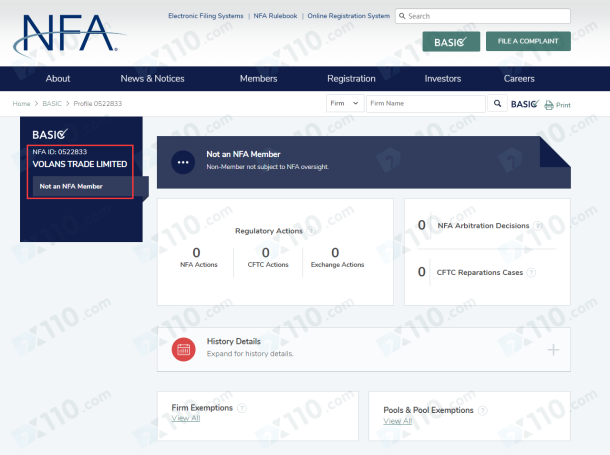Screen dimensions: 610x455
Task: Click the BASIC logo in sidebar panel
Action: tap(50, 135)
